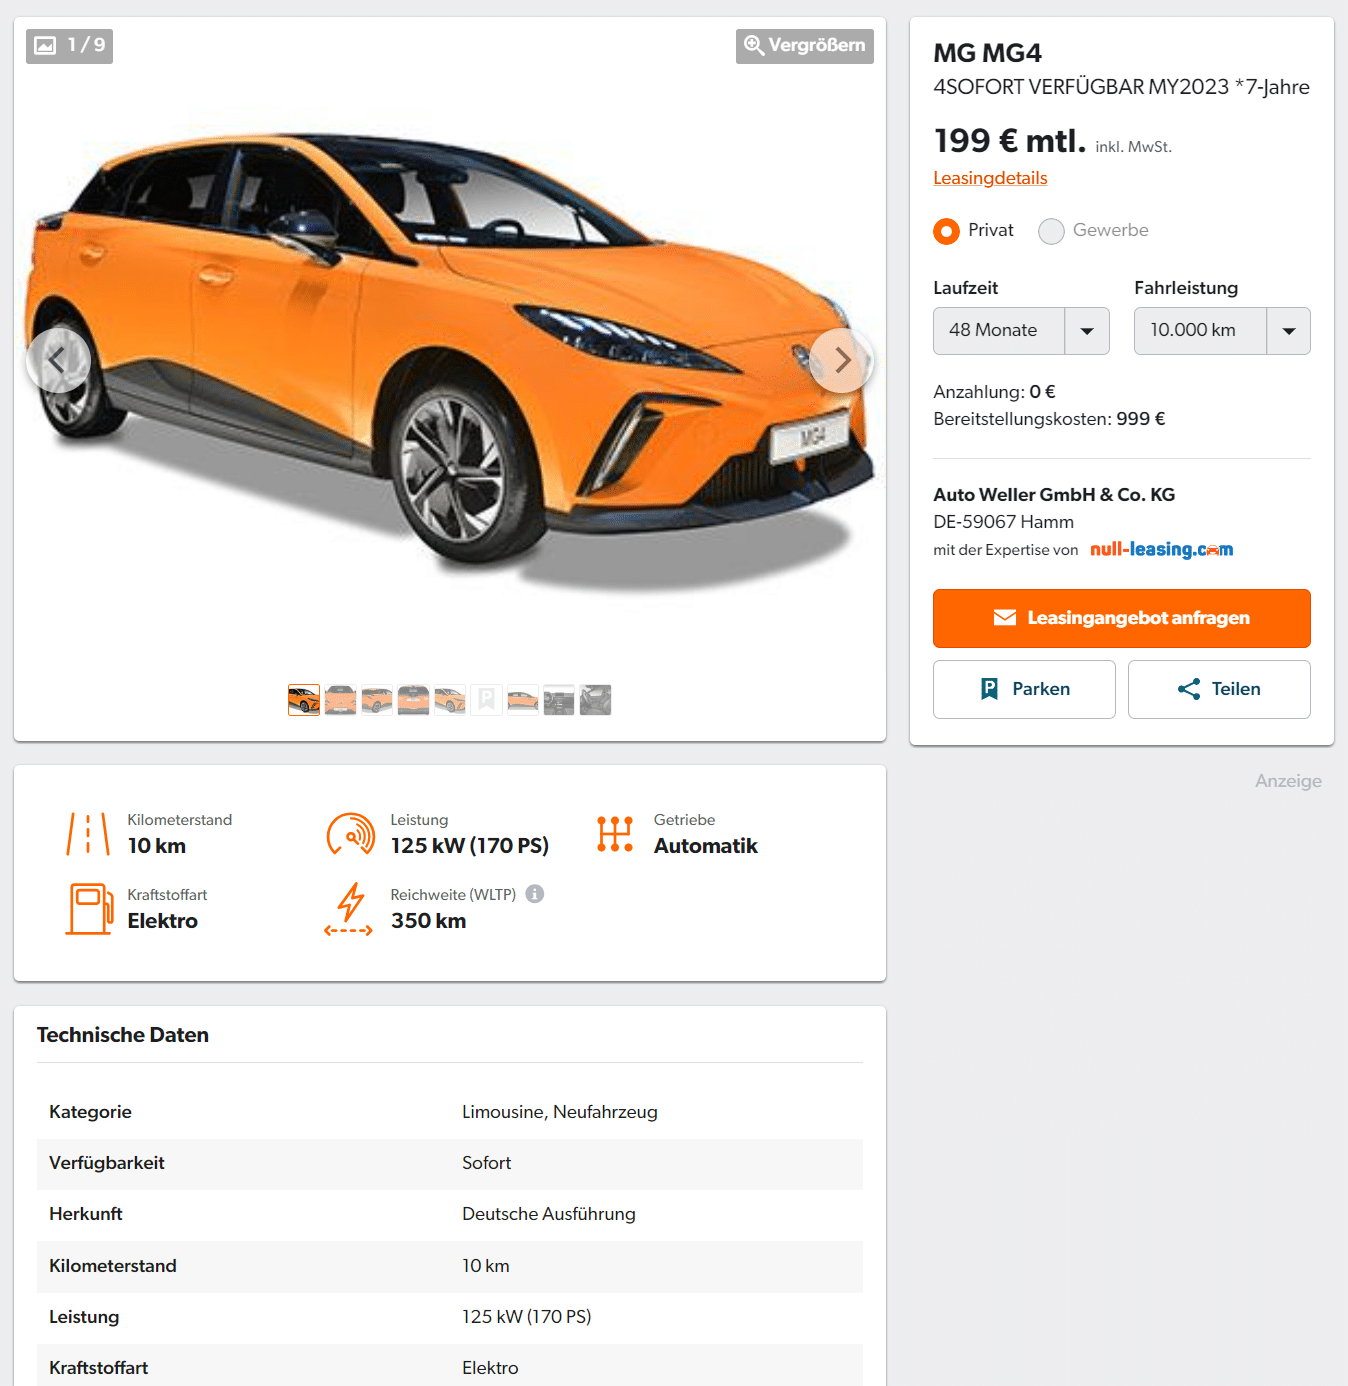Image resolution: width=1348 pixels, height=1386 pixels.
Task: Select first gallery thumbnail
Action: pos(304,700)
